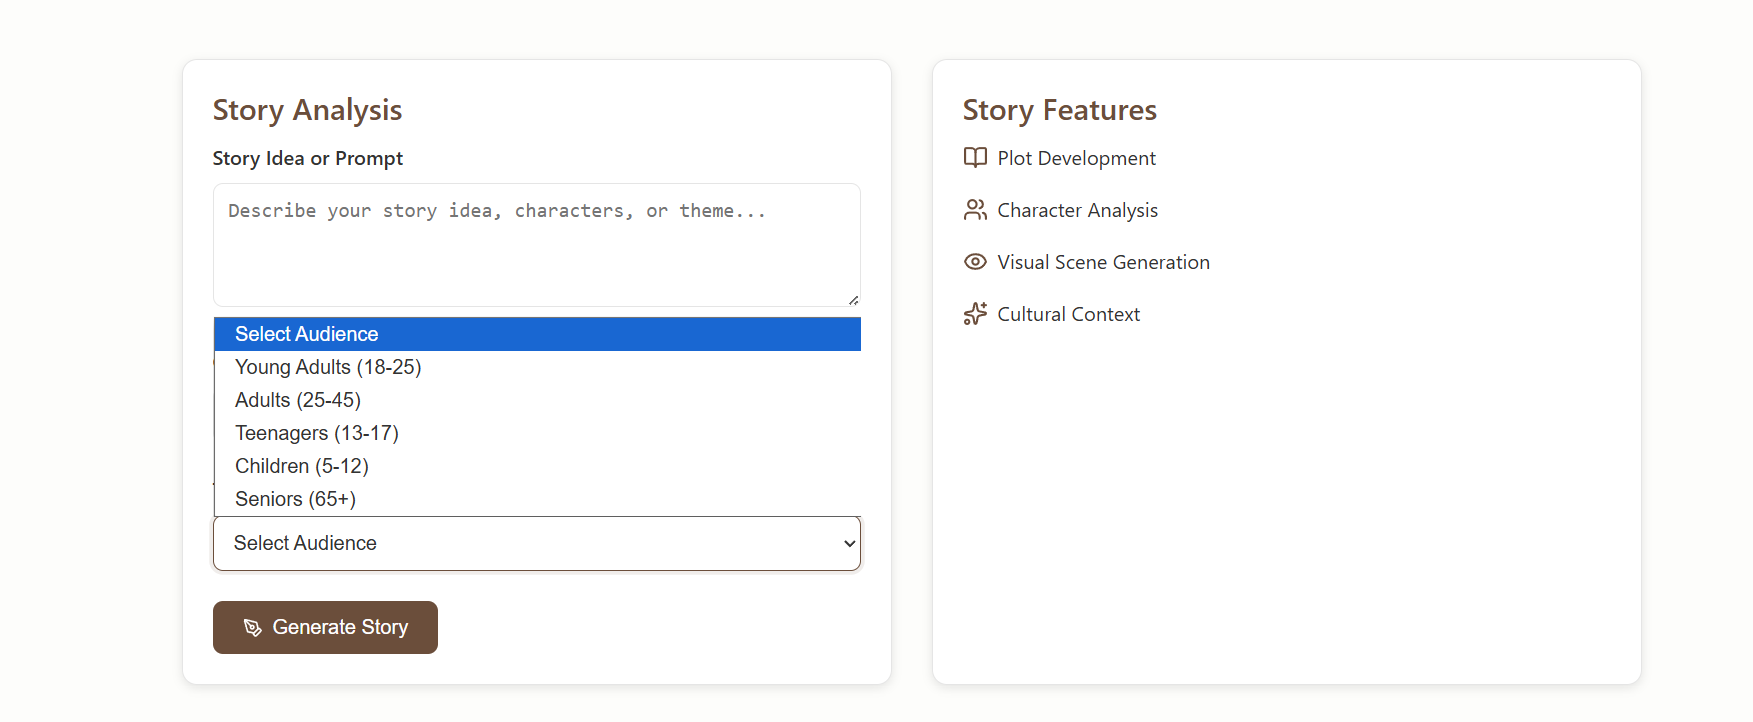Select the Children (5-12) audience option
The width and height of the screenshot is (1753, 722).
(302, 466)
